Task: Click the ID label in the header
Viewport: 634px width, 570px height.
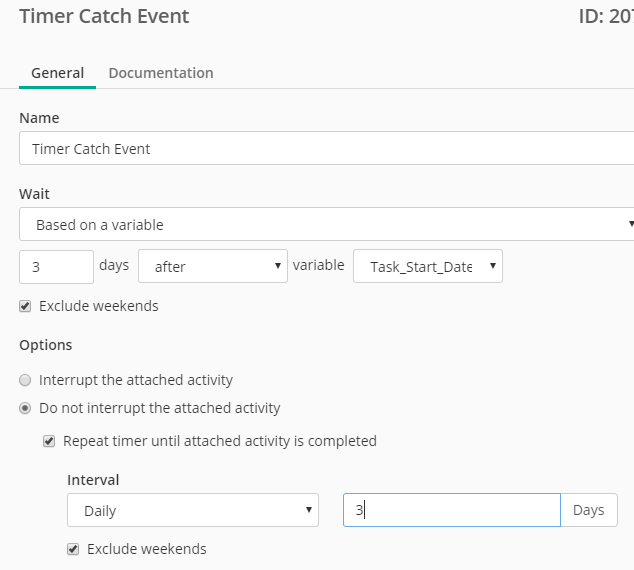Action: point(604,17)
